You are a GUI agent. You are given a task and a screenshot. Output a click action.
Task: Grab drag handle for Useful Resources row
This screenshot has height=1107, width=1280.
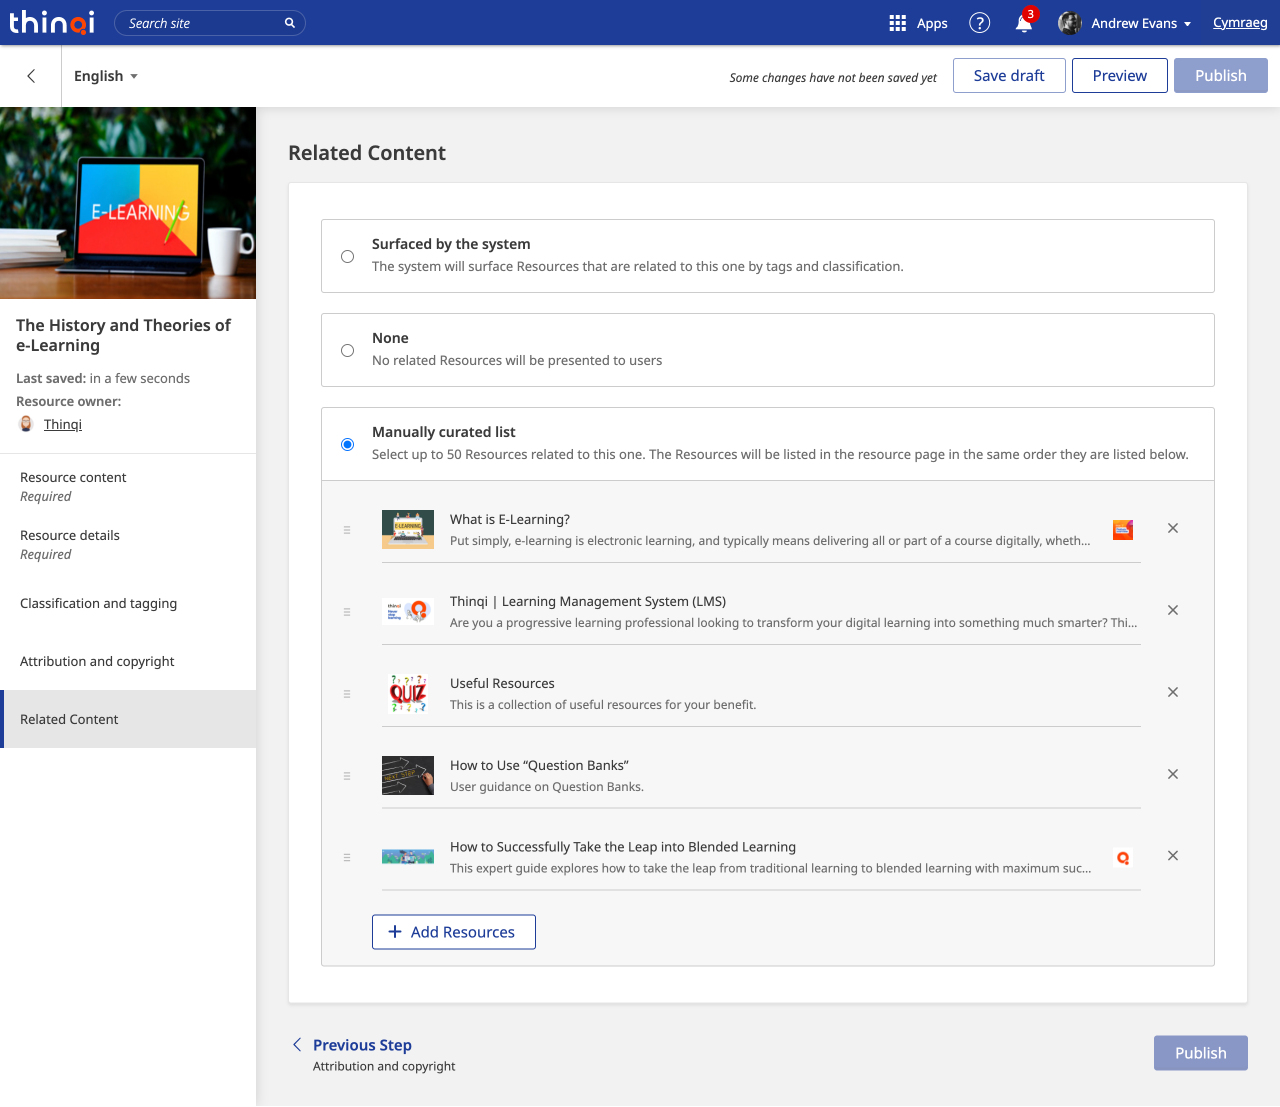point(347,694)
